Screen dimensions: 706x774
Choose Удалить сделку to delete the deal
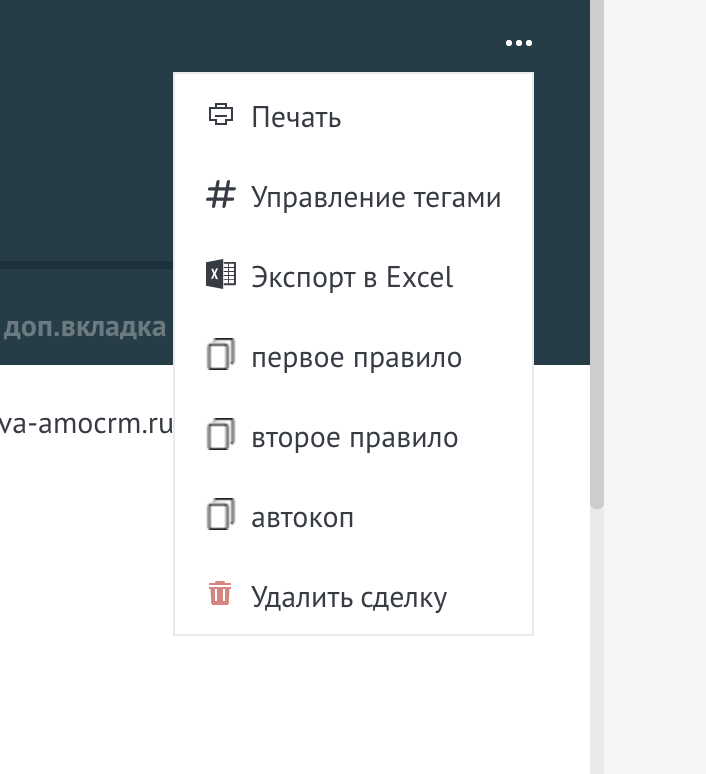[x=349, y=598]
